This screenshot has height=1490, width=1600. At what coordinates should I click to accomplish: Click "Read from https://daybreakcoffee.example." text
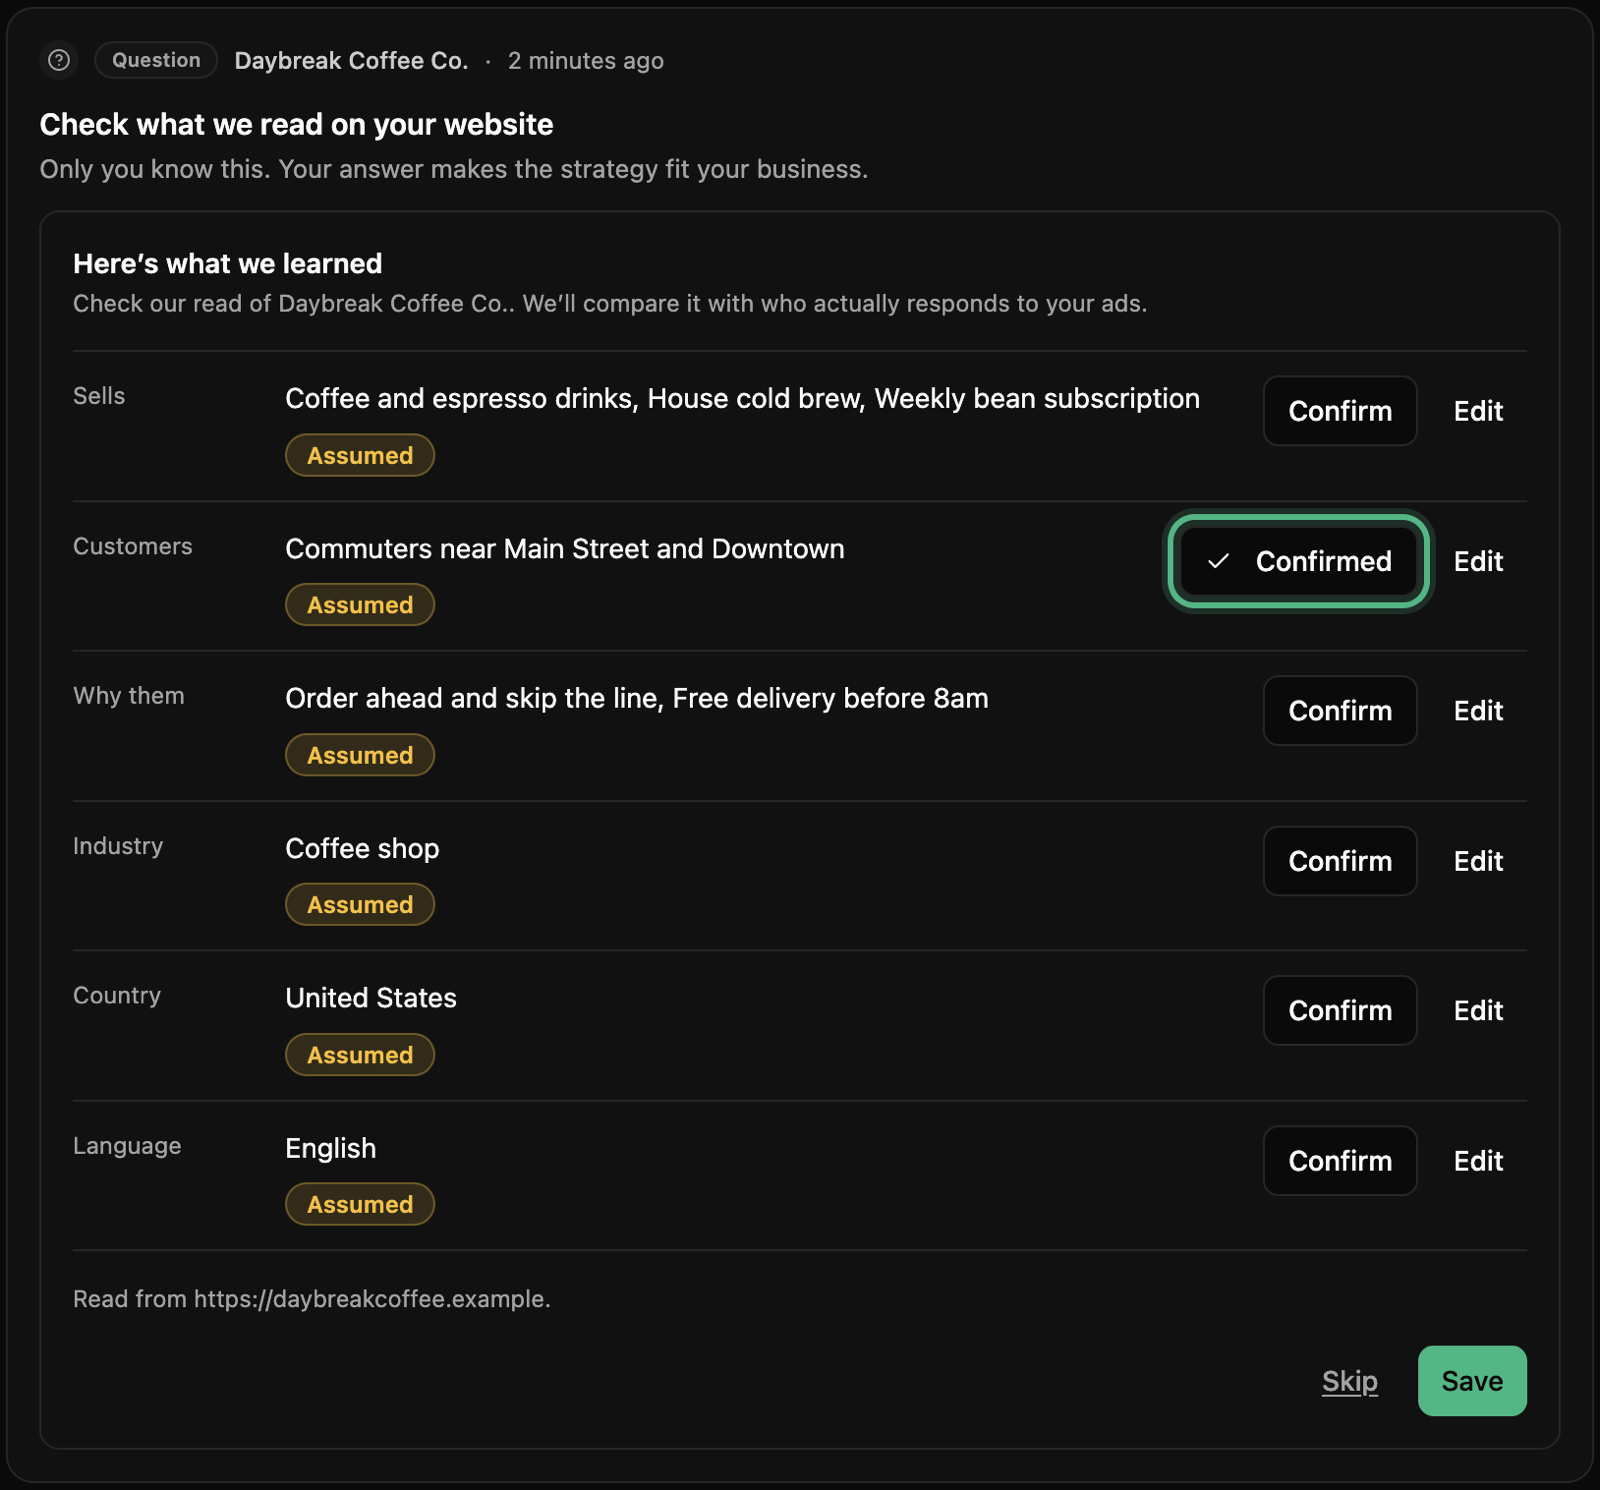(x=312, y=1299)
